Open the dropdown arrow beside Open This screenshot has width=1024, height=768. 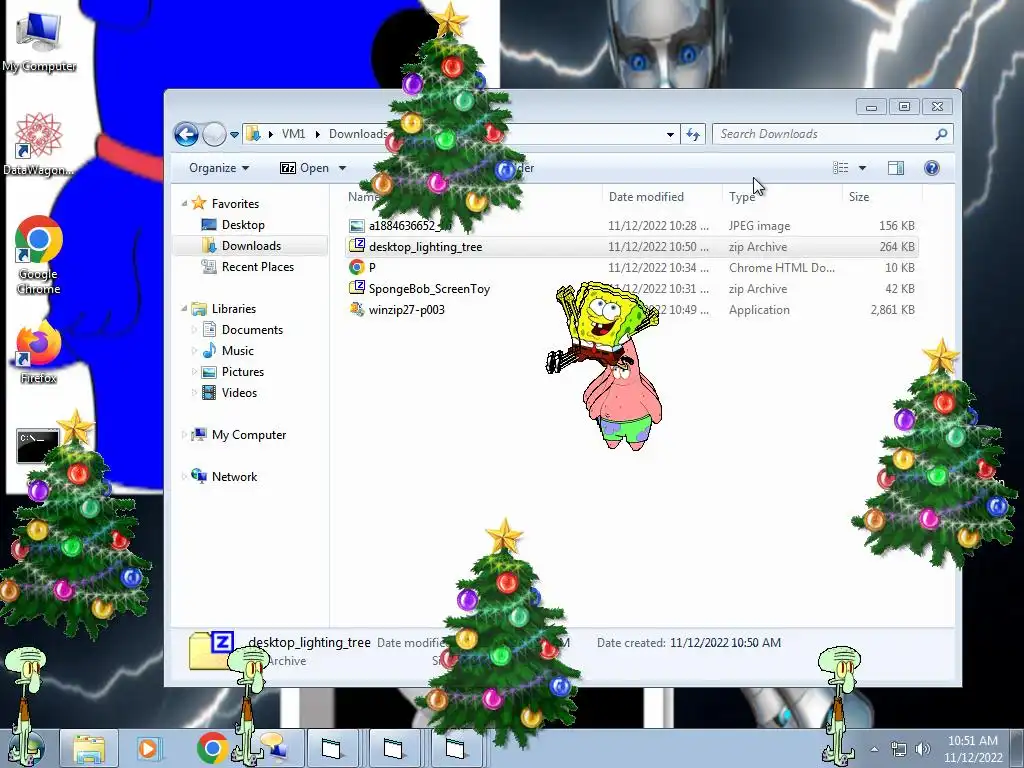click(342, 168)
